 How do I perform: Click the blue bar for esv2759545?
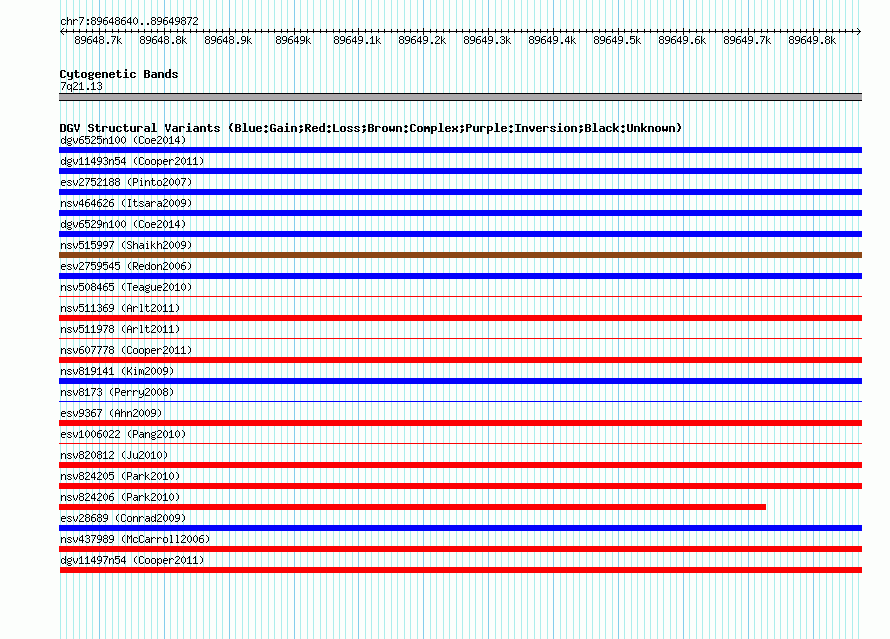[x=460, y=276]
